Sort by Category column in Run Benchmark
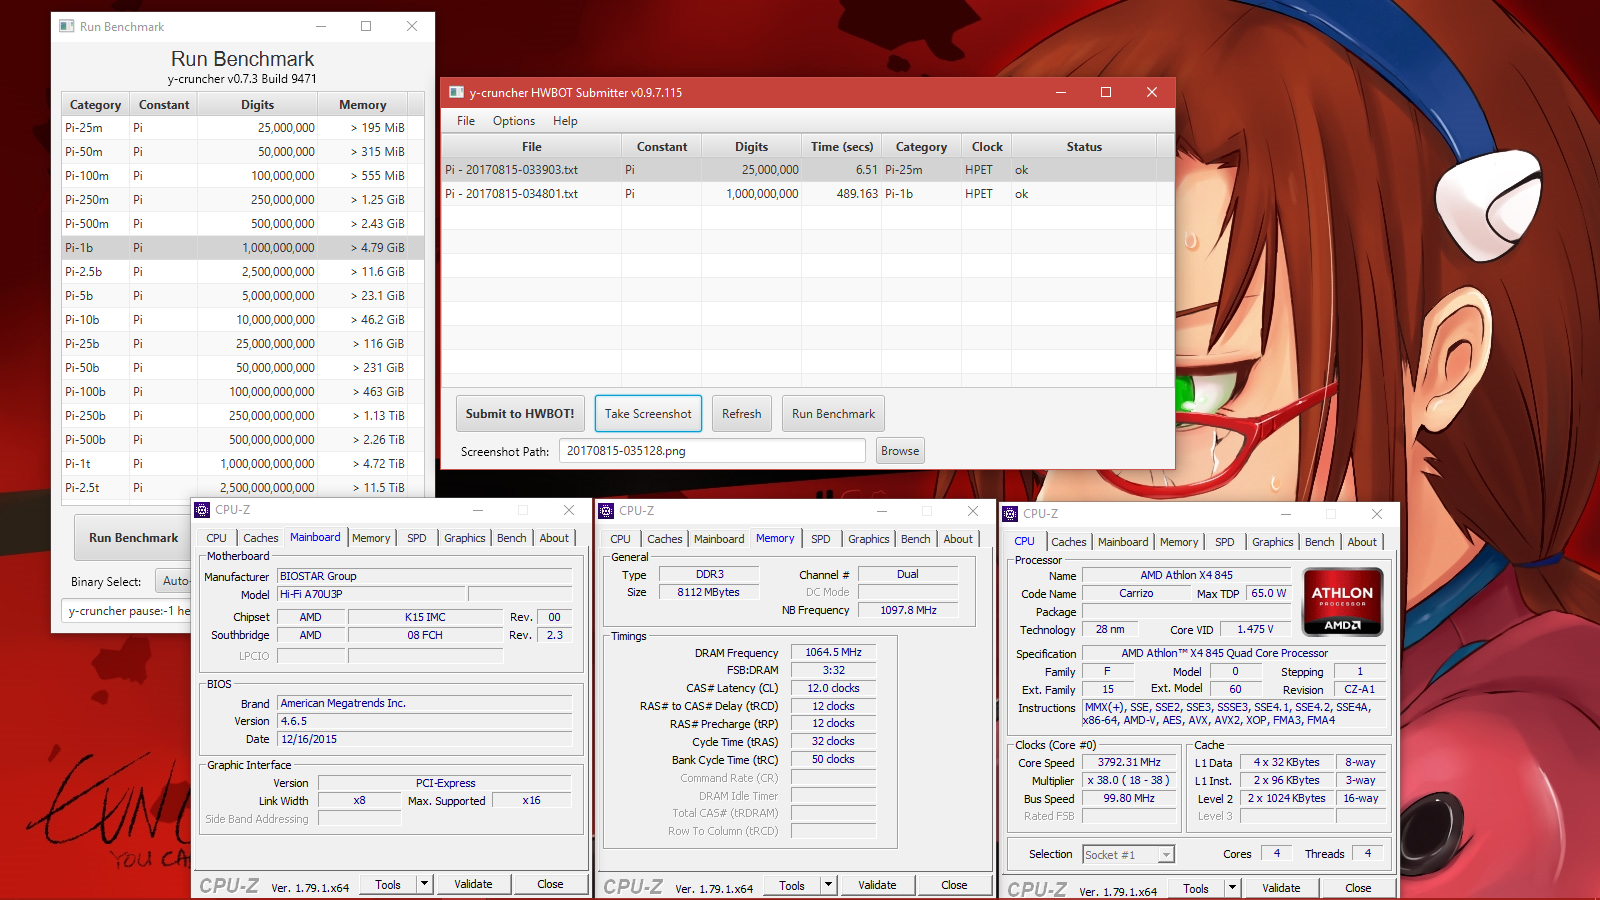 [x=95, y=105]
